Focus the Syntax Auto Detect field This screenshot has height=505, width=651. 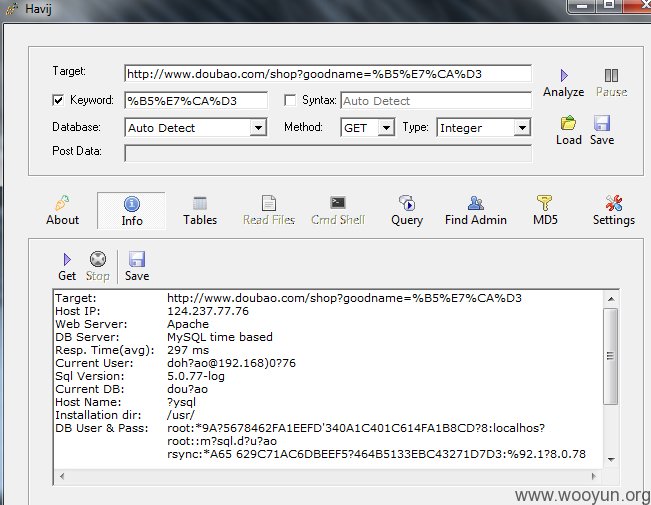click(436, 101)
